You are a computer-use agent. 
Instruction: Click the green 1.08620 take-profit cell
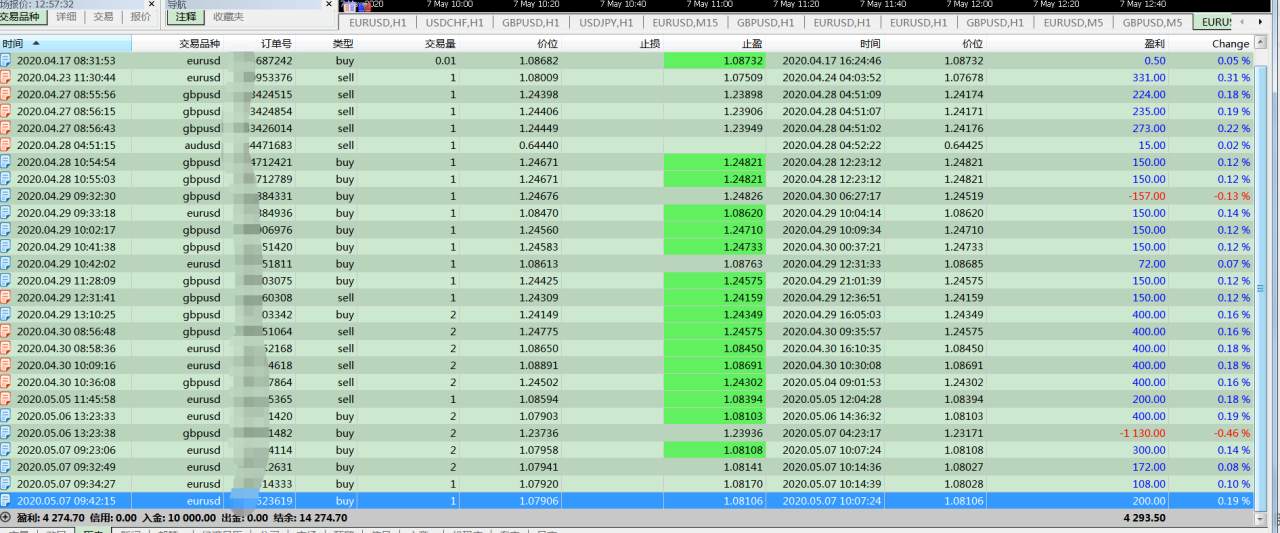[714, 213]
